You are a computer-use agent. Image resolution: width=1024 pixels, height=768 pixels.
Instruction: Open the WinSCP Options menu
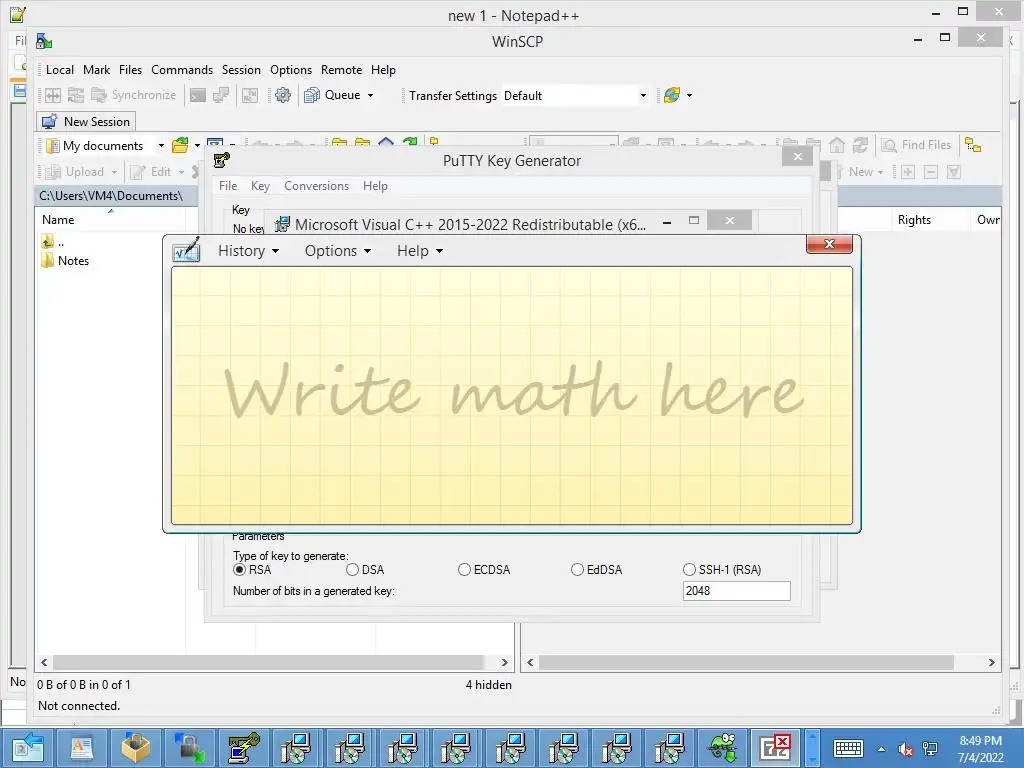pyautogui.click(x=291, y=70)
